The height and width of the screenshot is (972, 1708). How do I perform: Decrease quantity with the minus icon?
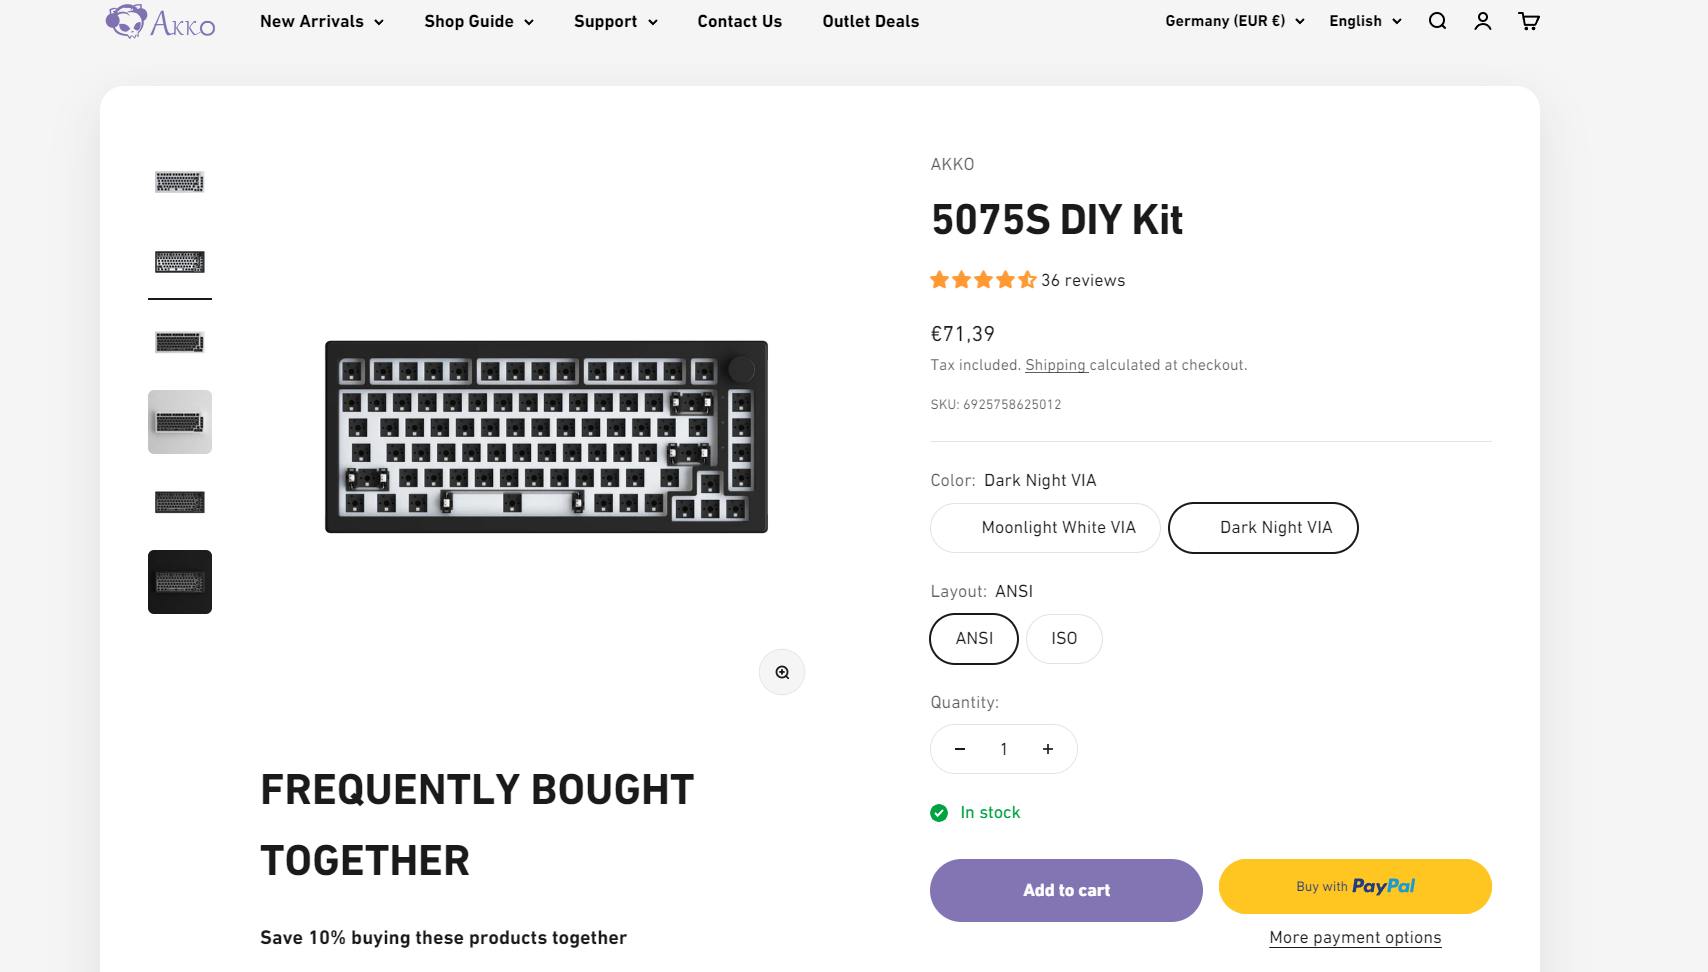click(960, 749)
